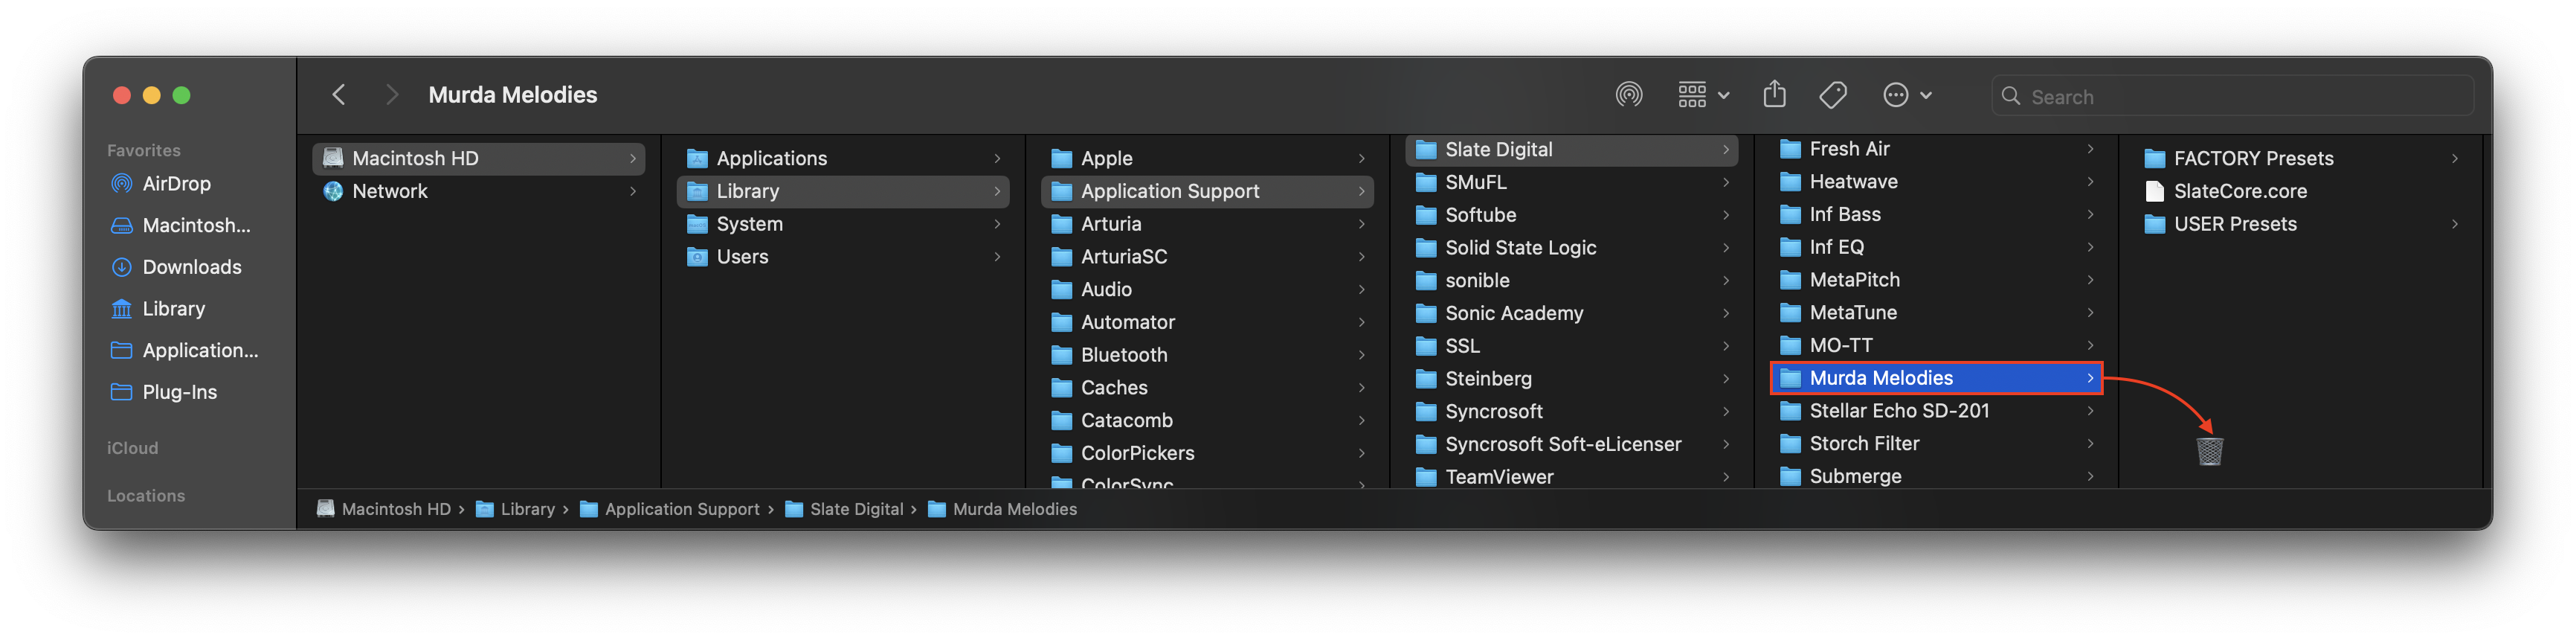Select the Heatwave folder
The image size is (2576, 640).
(x=1936, y=182)
